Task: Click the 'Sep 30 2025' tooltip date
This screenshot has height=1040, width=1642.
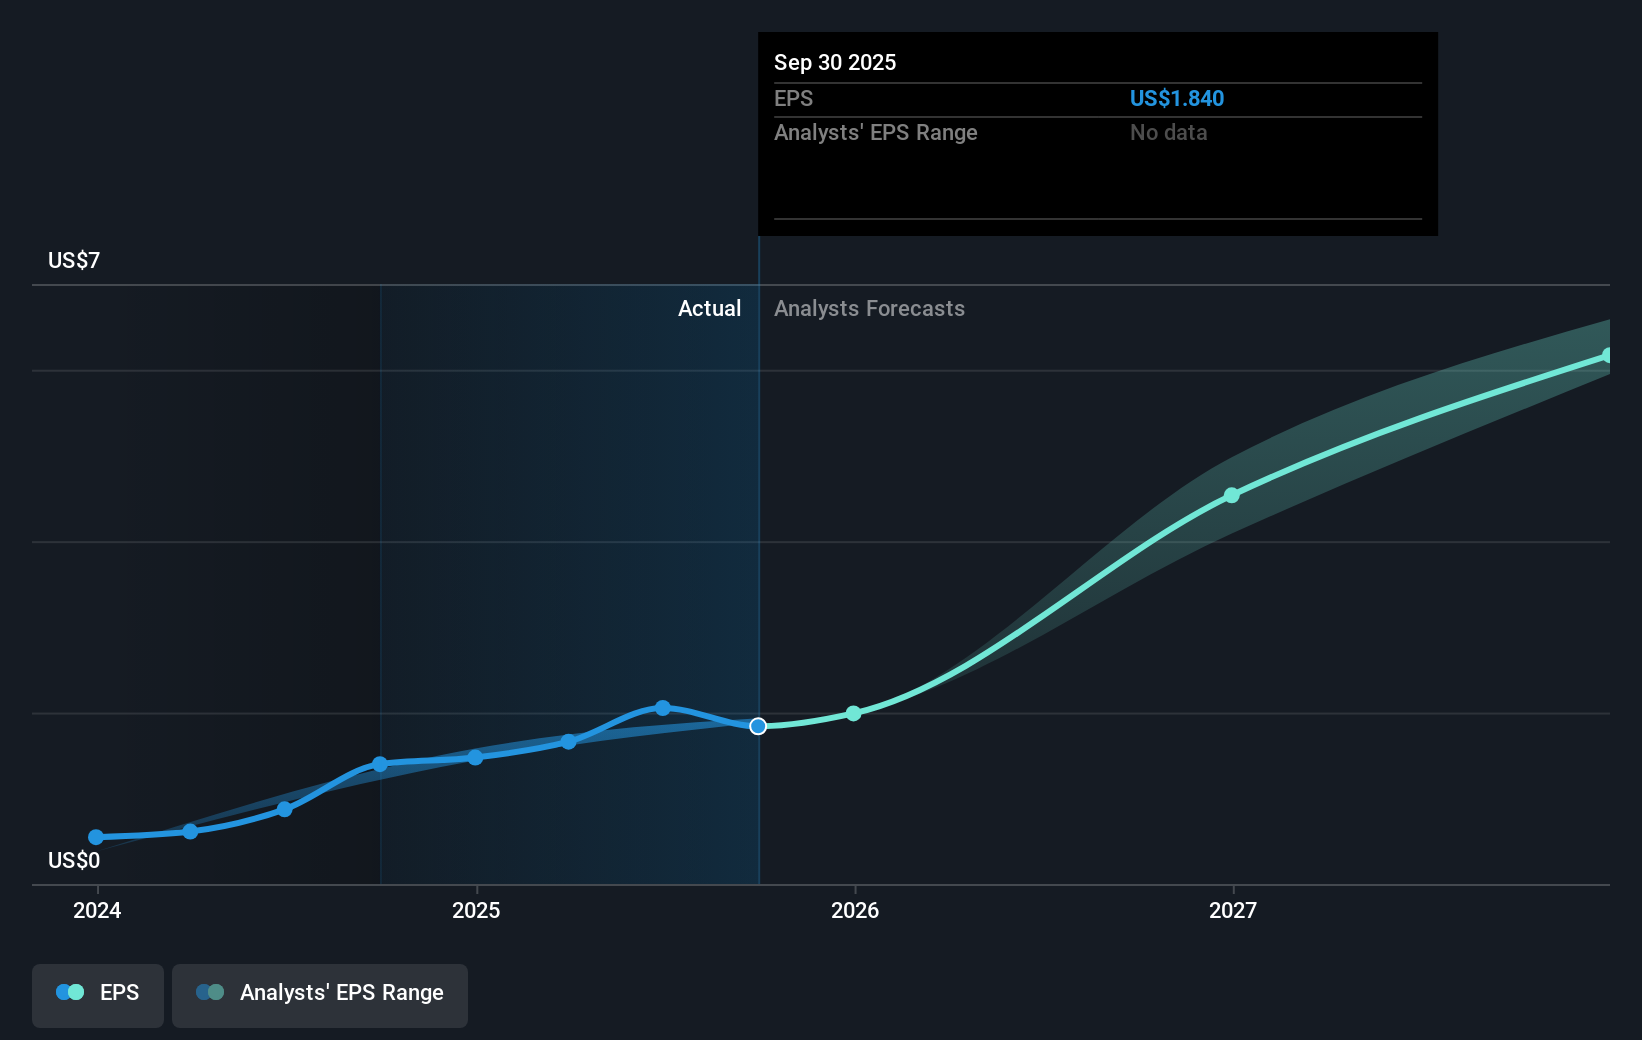Action: coord(835,62)
